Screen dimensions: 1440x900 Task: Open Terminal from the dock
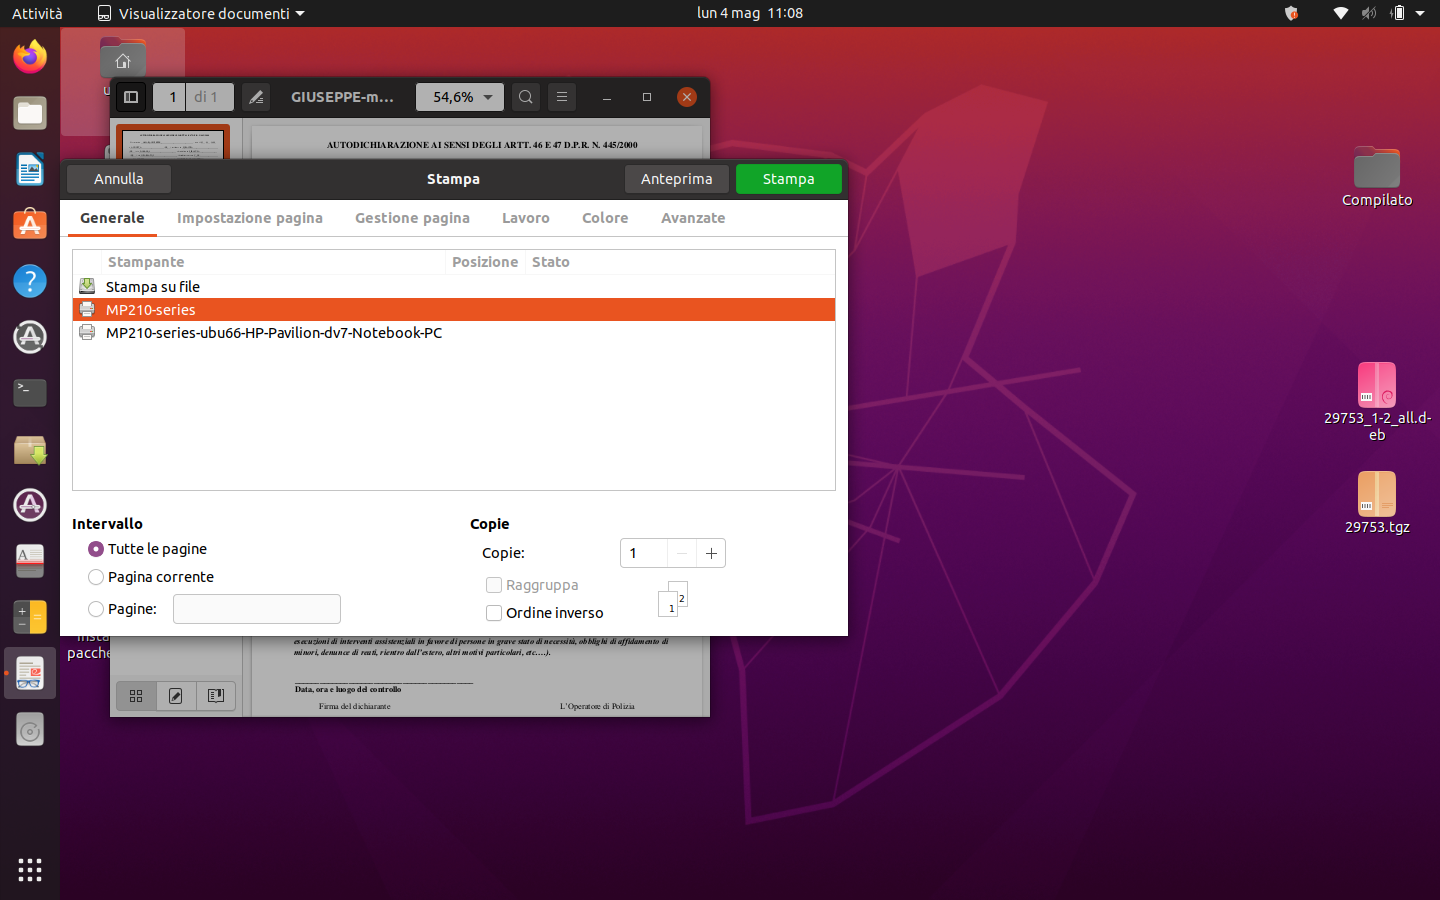click(30, 393)
